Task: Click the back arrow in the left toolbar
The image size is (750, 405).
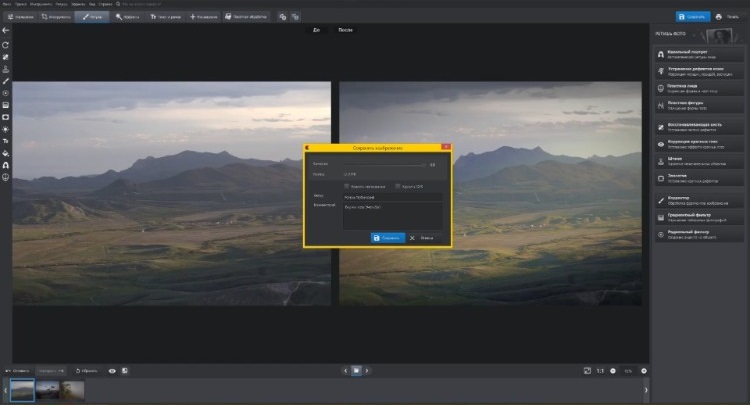Action: coord(6,31)
